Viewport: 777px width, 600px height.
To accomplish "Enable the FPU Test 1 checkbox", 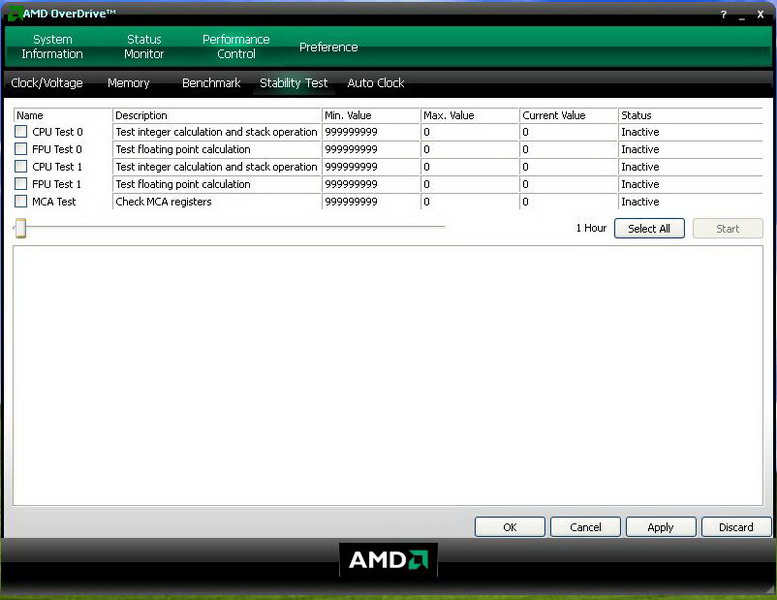I will (x=21, y=184).
